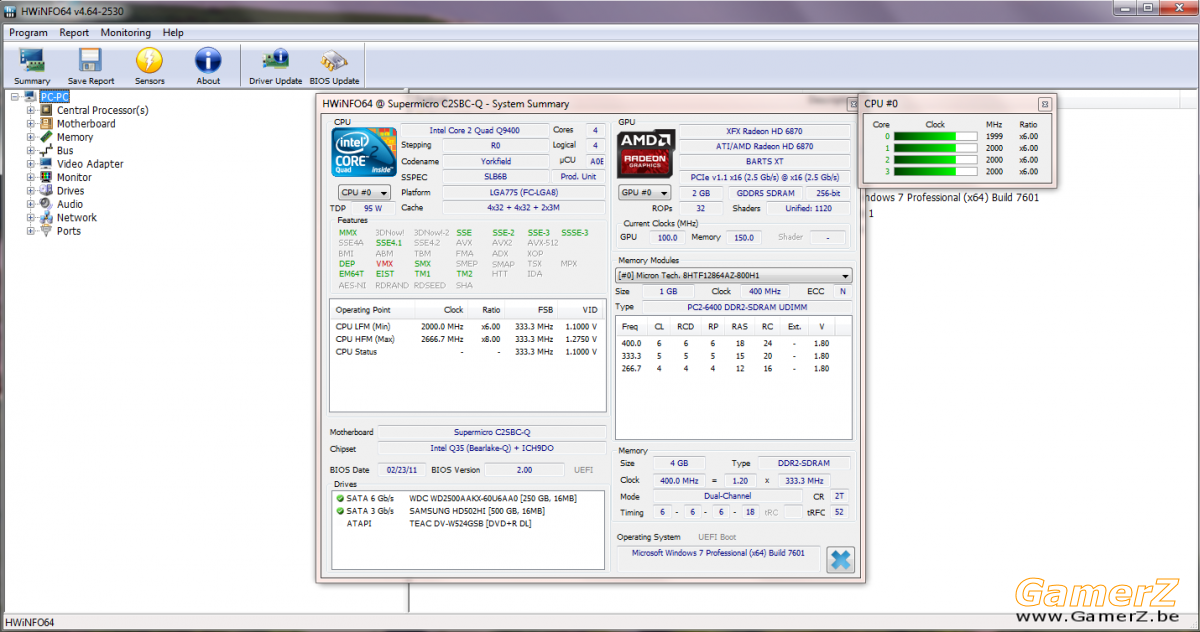The image size is (1200, 632).
Task: Select the Drives tree node
Action: coord(70,191)
